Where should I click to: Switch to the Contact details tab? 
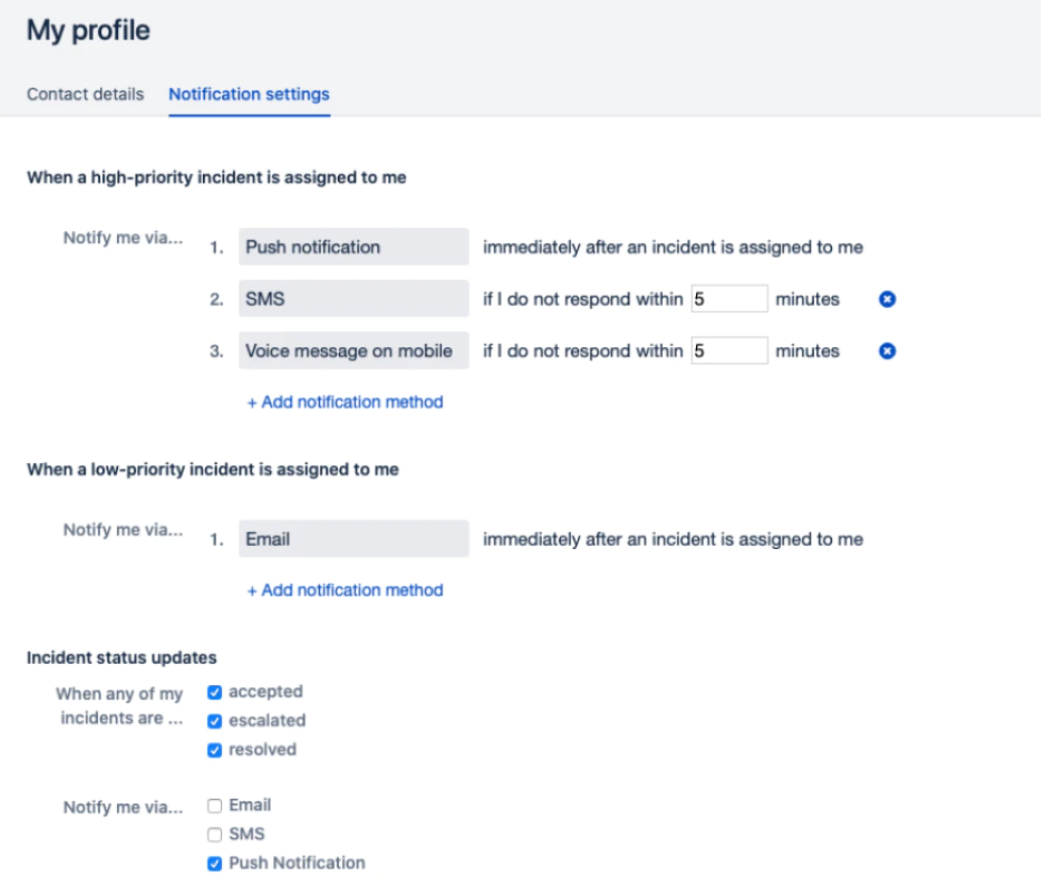[85, 95]
